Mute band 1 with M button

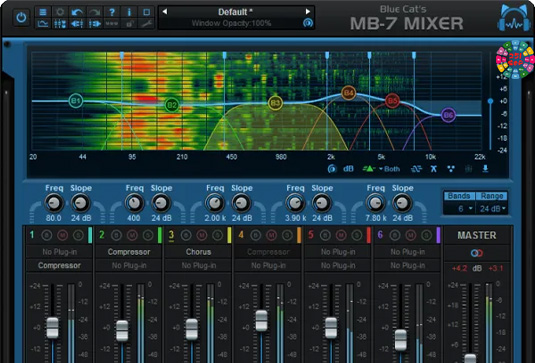pyautogui.click(x=62, y=235)
